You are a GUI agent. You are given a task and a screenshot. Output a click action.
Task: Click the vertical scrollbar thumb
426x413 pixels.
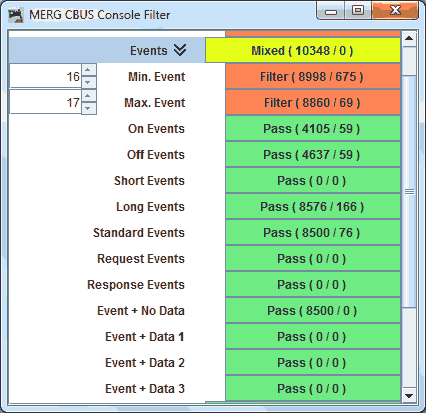[x=409, y=191]
